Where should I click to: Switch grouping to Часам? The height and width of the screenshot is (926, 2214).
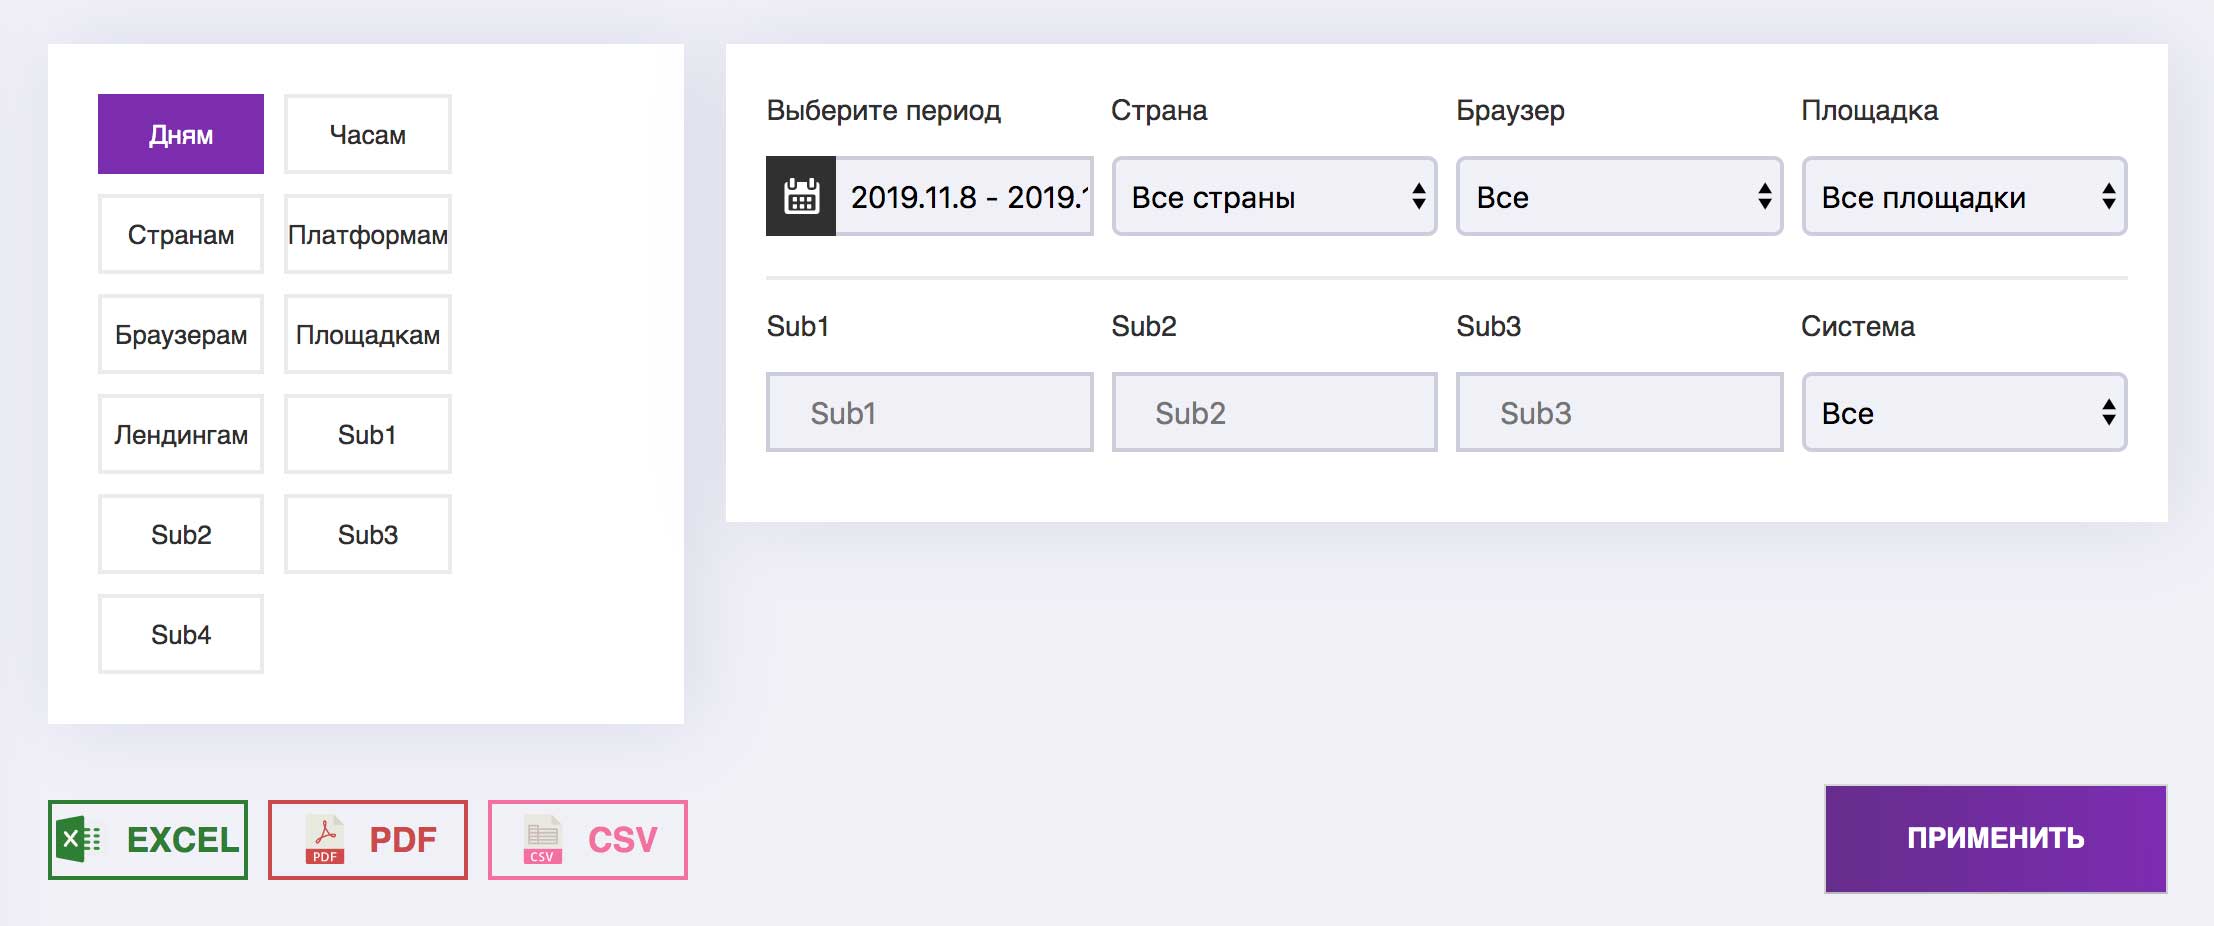pyautogui.click(x=367, y=134)
